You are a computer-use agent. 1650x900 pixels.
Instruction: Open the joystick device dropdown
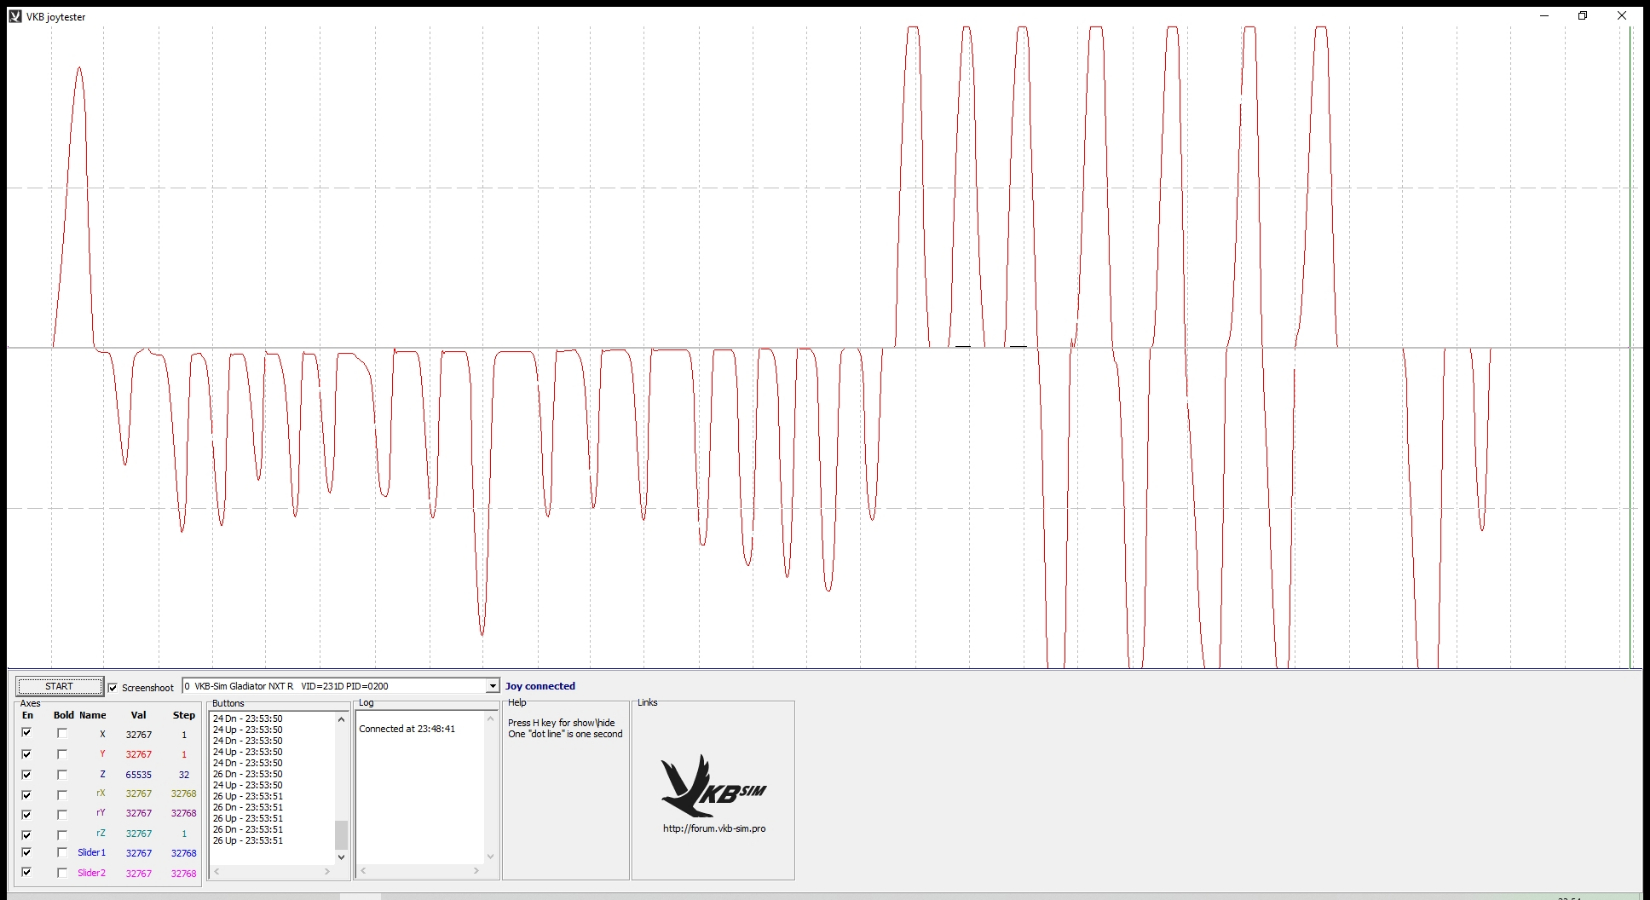492,686
